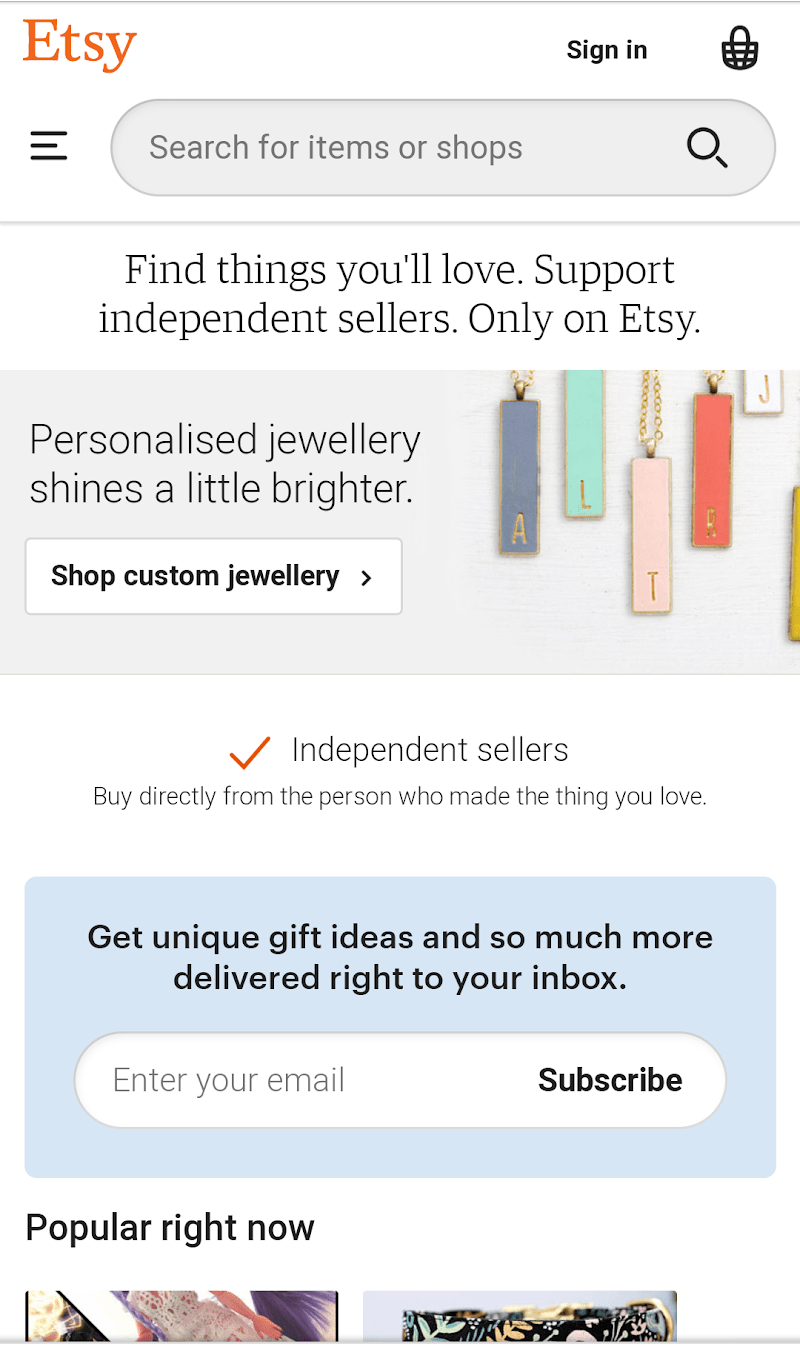Click the Sign in link
The image size is (800, 1350).
pos(606,50)
